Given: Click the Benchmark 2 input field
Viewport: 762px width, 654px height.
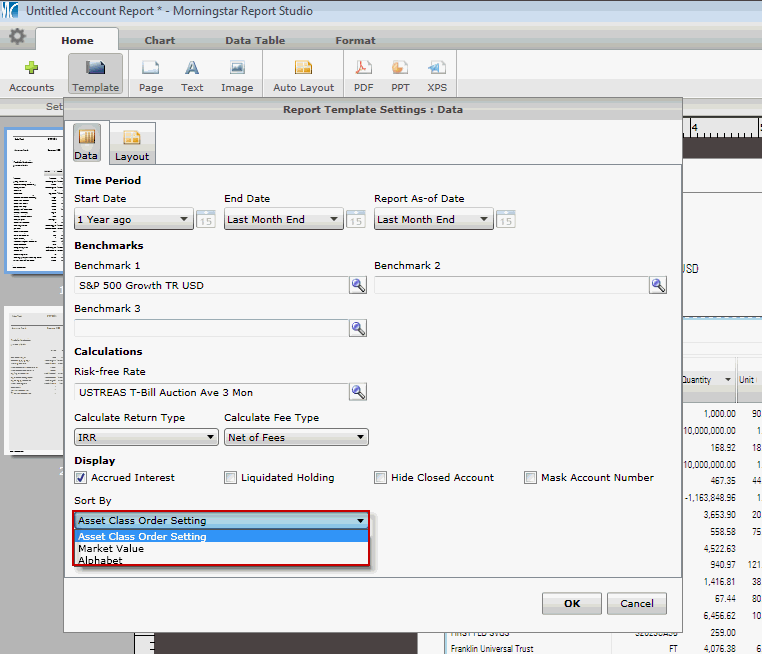Looking at the screenshot, I should [x=510, y=286].
